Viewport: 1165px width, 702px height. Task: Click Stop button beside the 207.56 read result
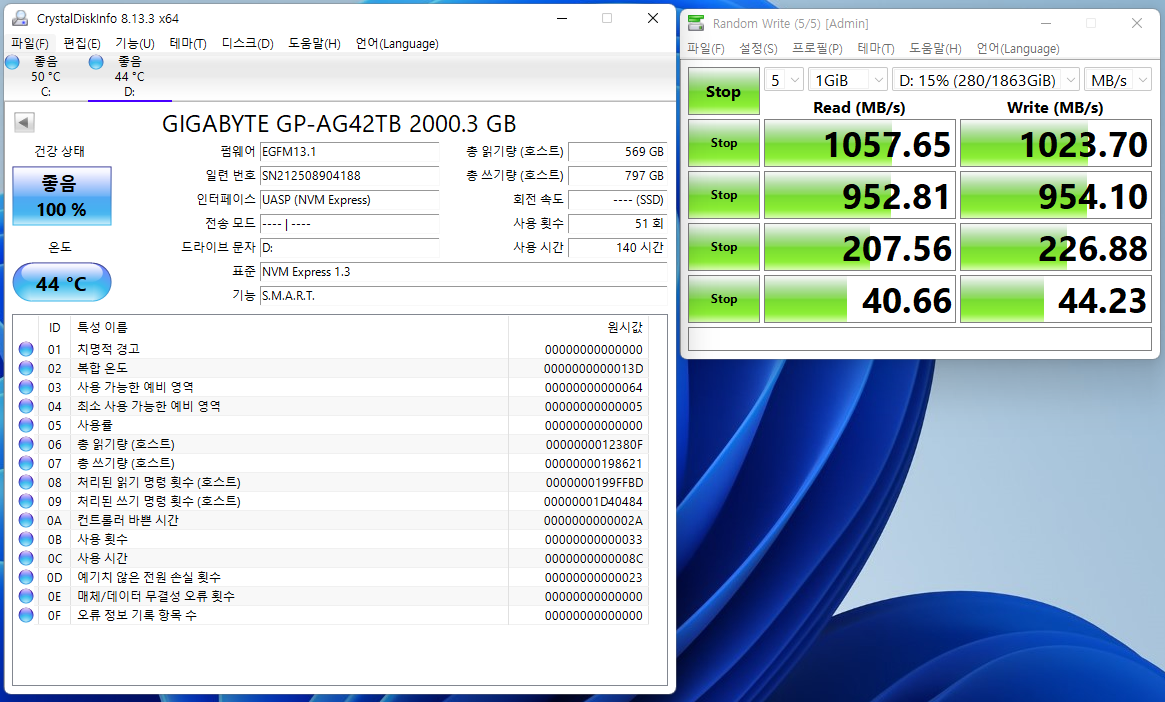coord(724,247)
